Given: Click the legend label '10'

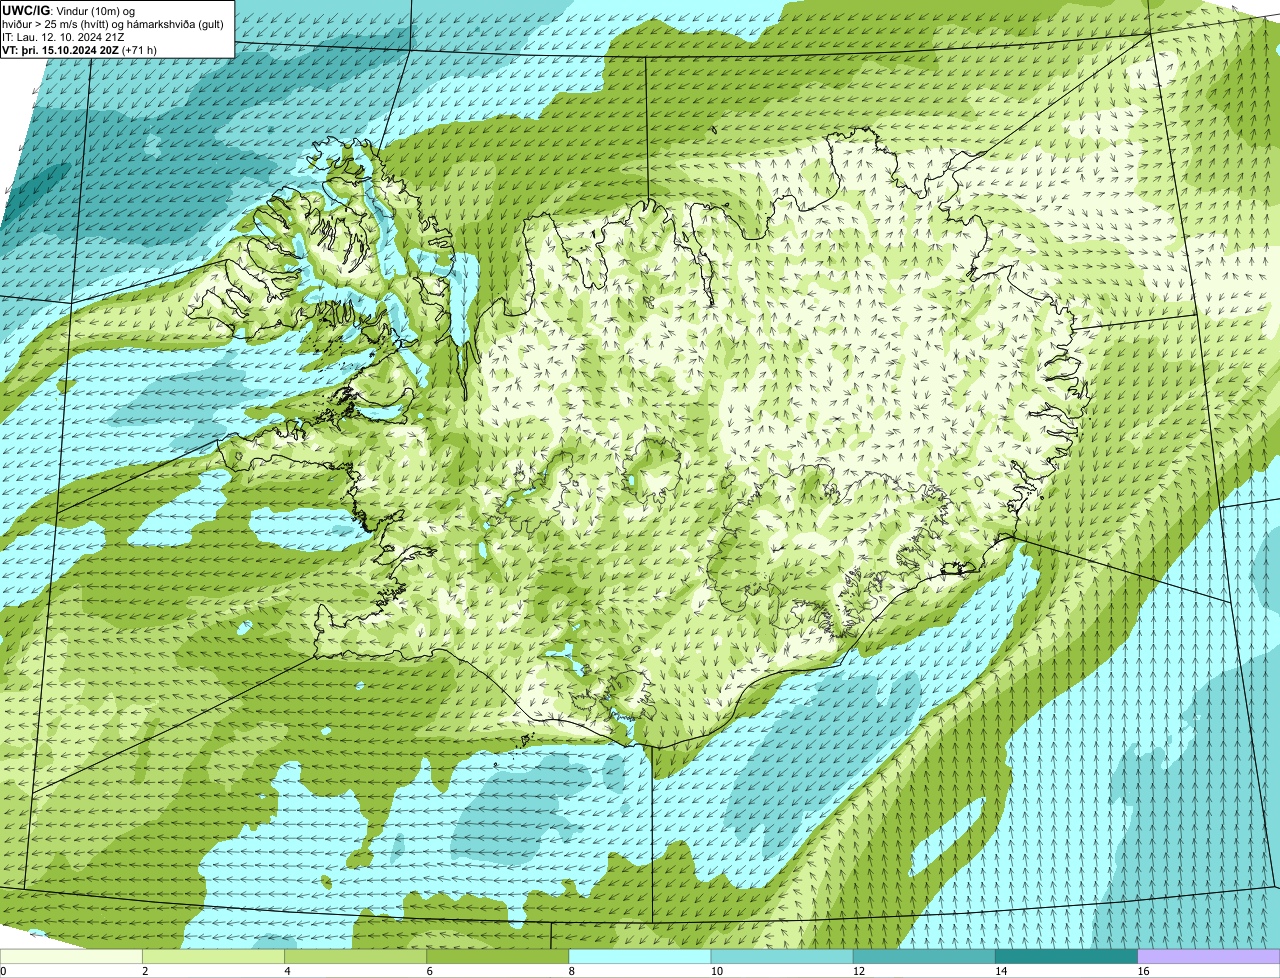Looking at the screenshot, I should click(716, 971).
